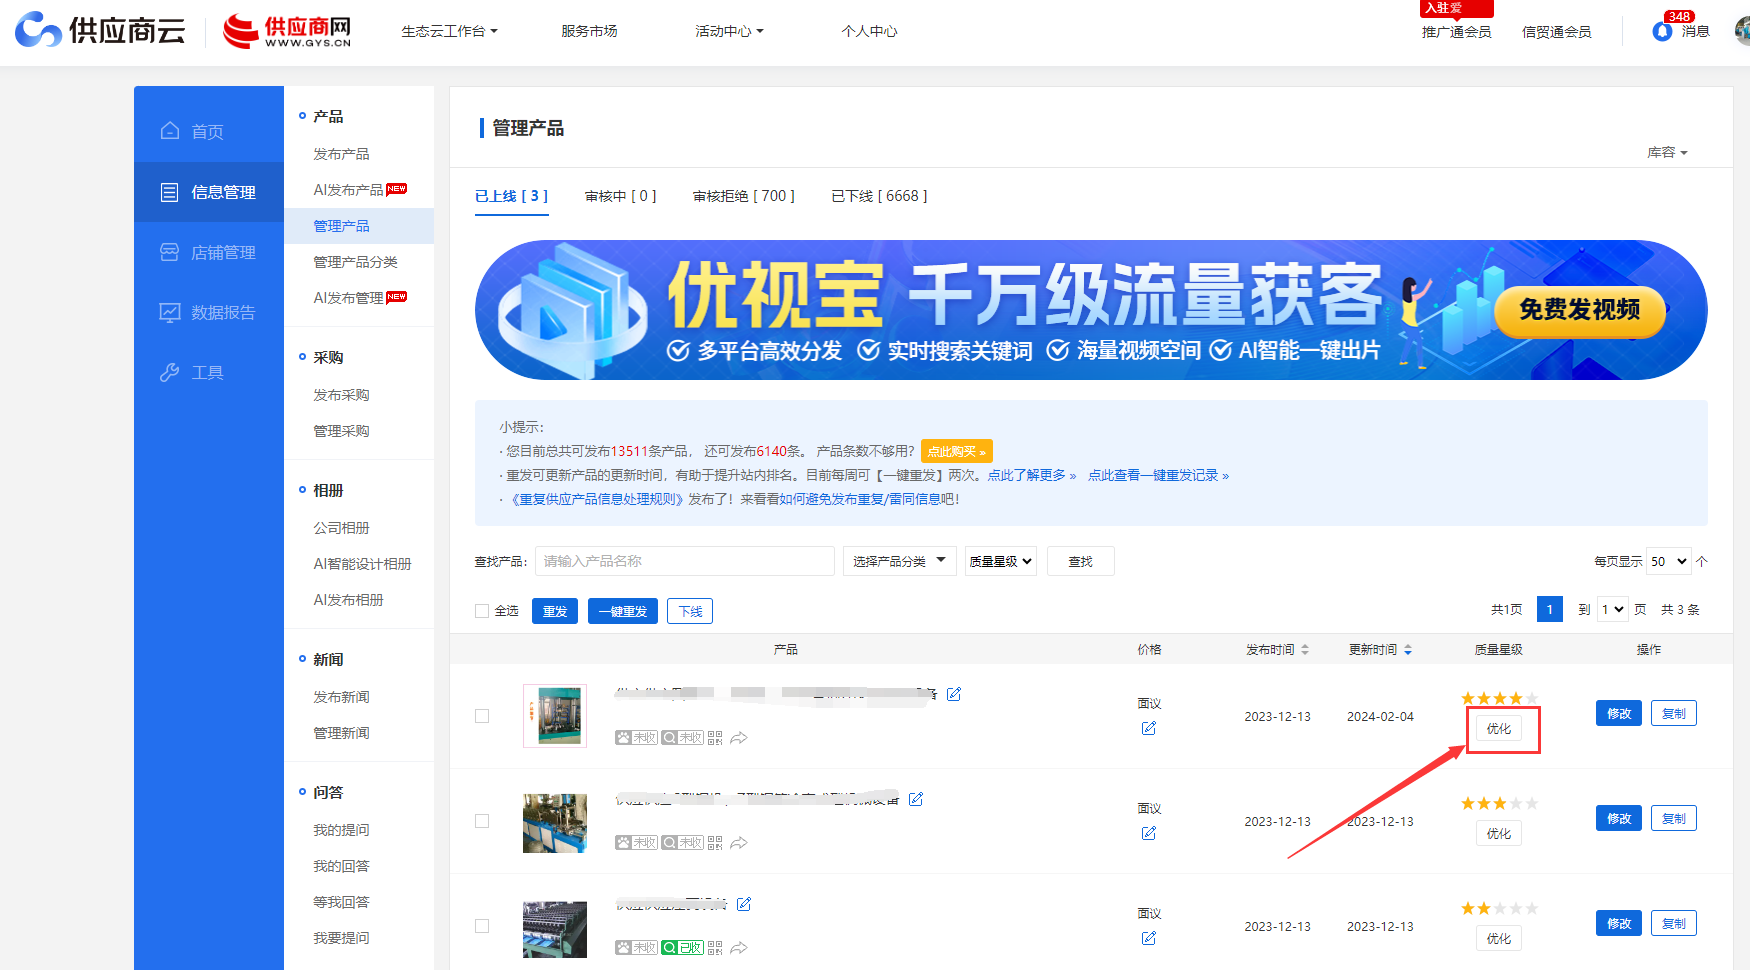Open 数据报告 chart icon in sidebar
1750x970 pixels.
pos(170,312)
